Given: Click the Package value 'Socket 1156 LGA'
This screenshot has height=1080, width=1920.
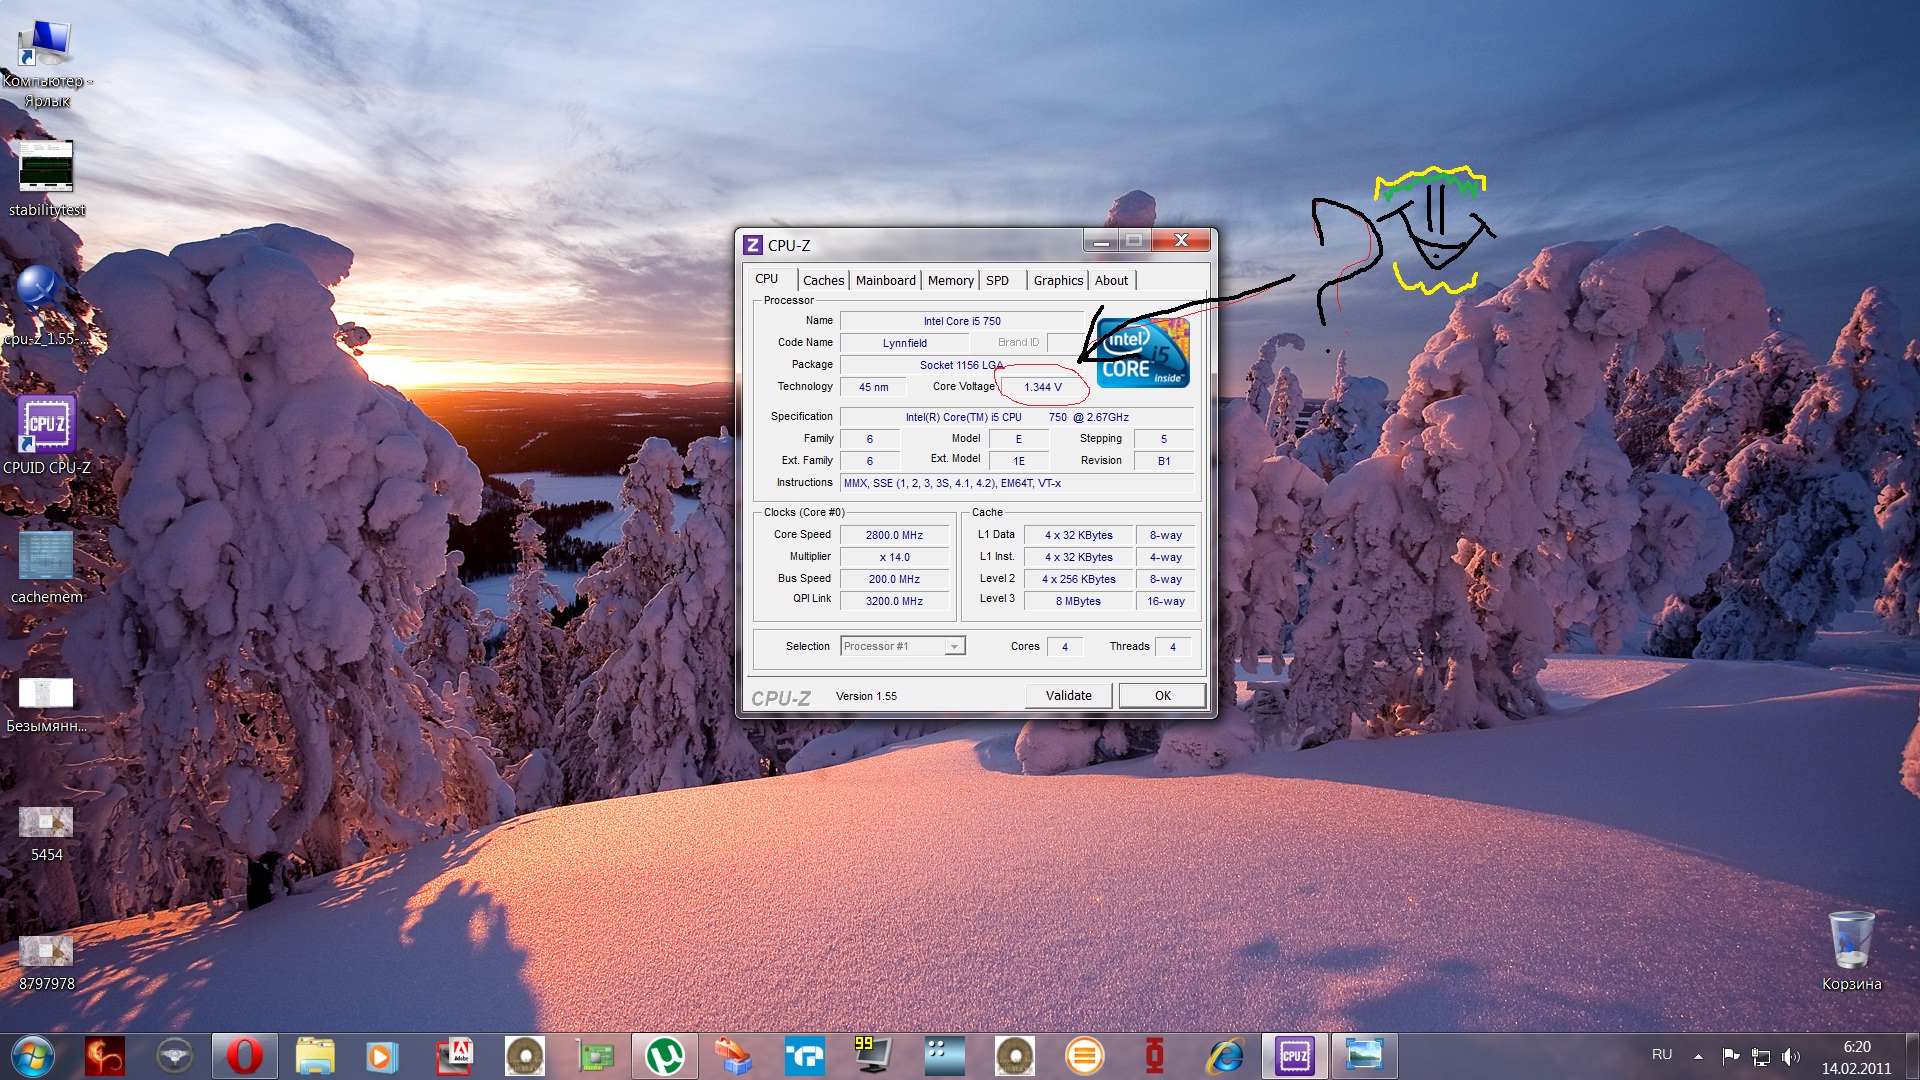Looking at the screenshot, I should click(x=961, y=365).
